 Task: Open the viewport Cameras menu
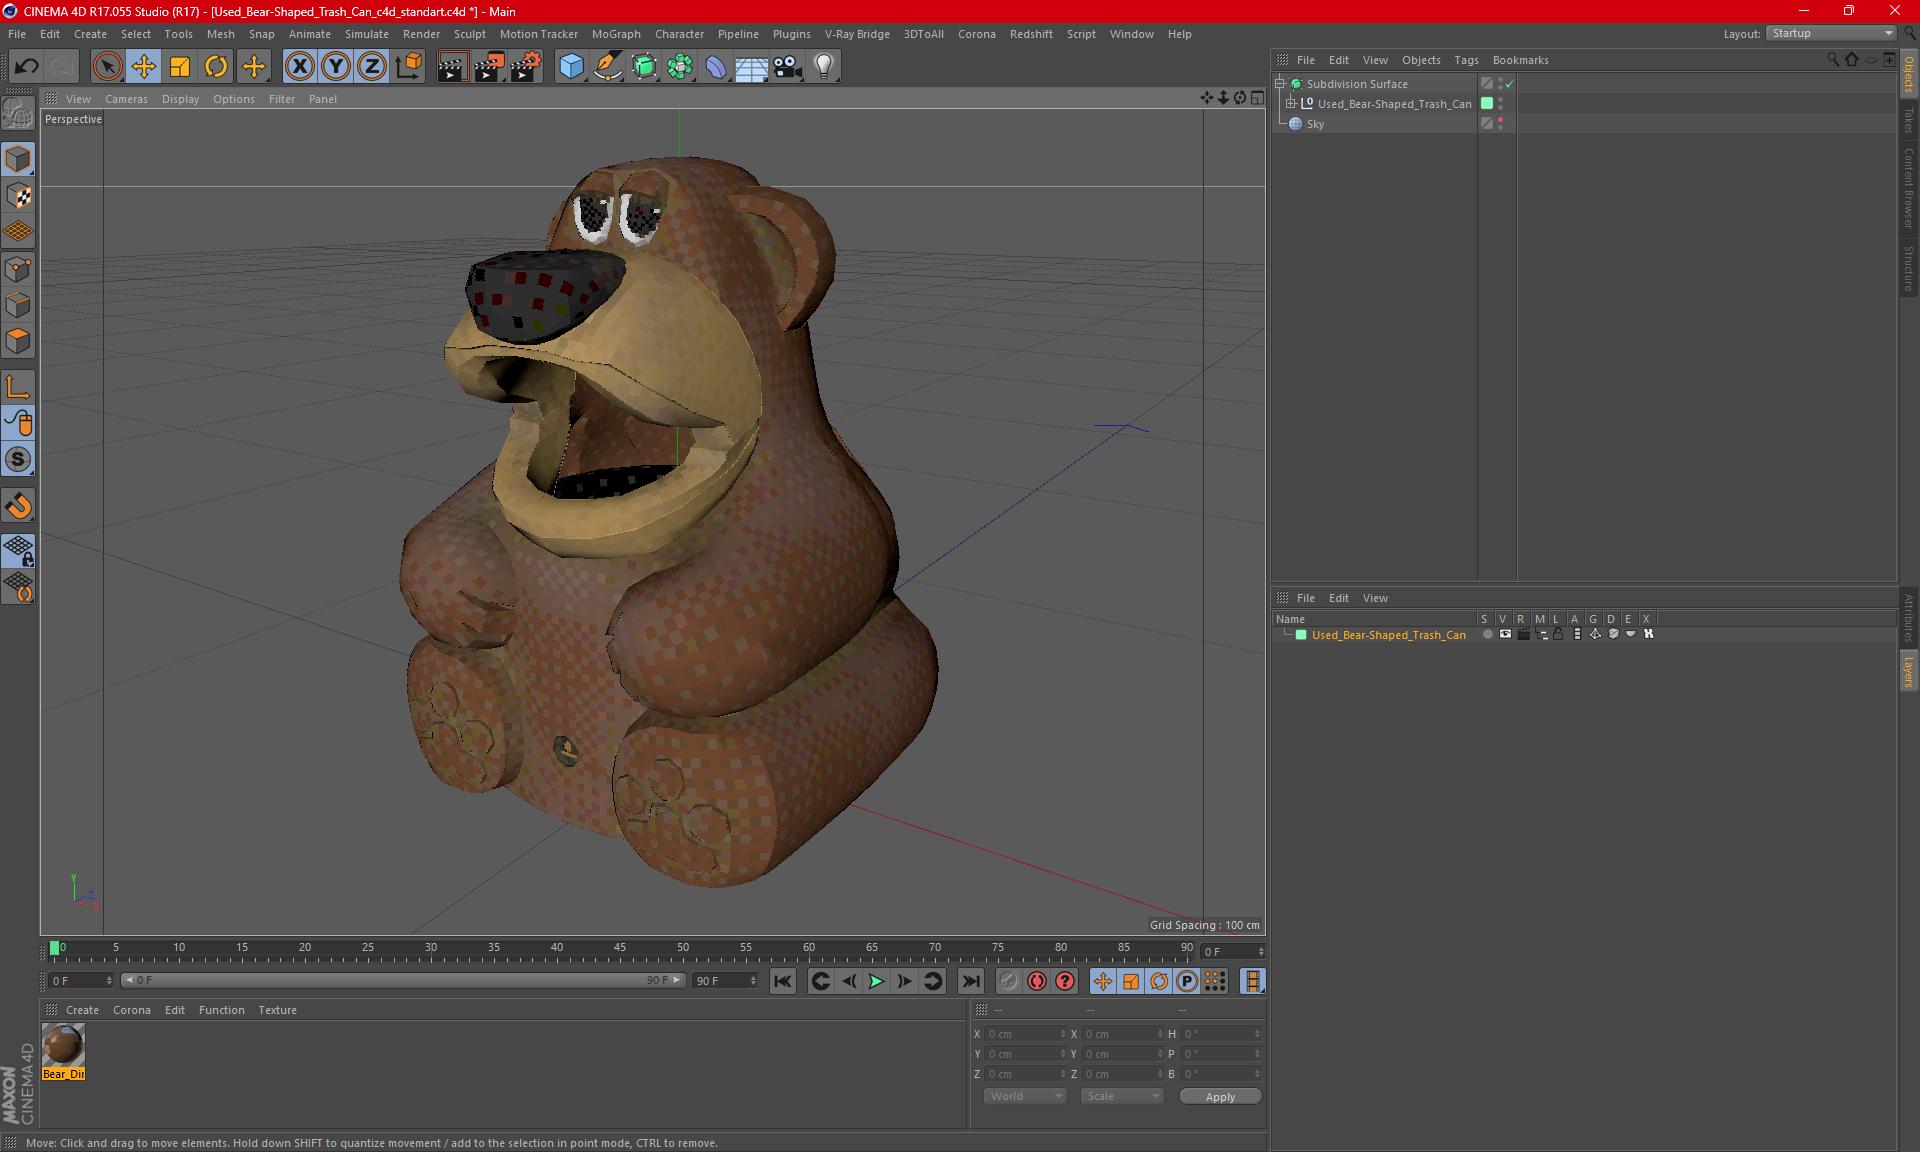coord(126,99)
